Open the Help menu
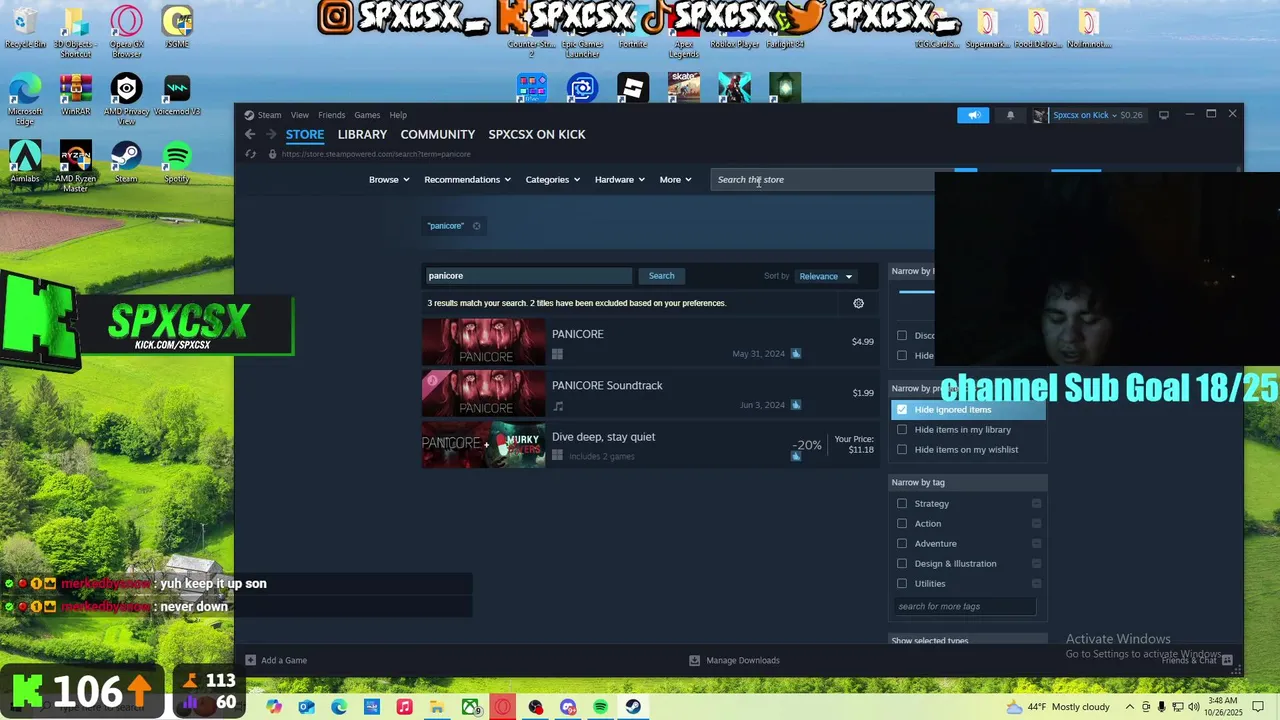 tap(398, 115)
